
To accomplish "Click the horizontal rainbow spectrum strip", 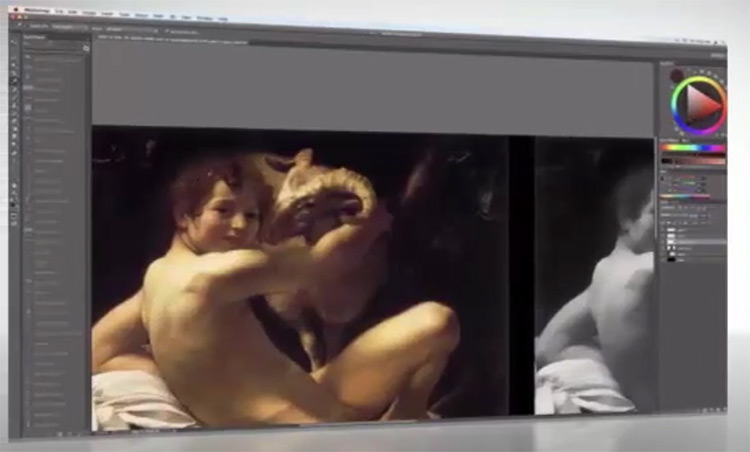I will pyautogui.click(x=693, y=148).
